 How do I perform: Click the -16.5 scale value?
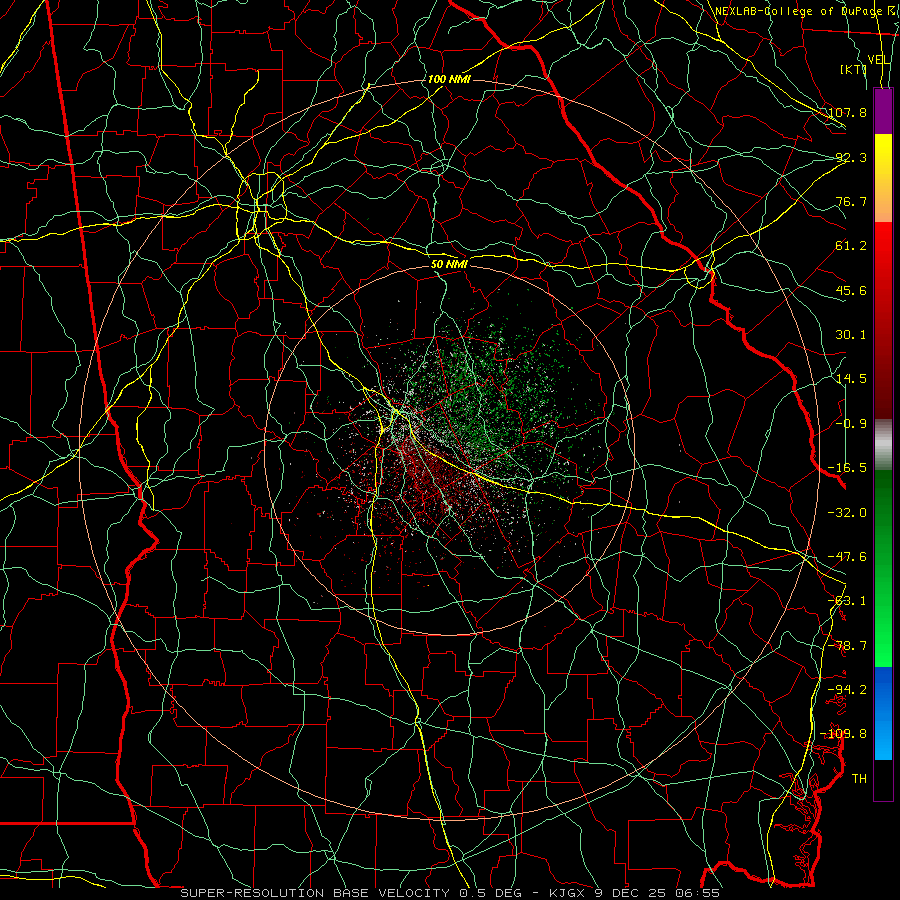tap(847, 468)
